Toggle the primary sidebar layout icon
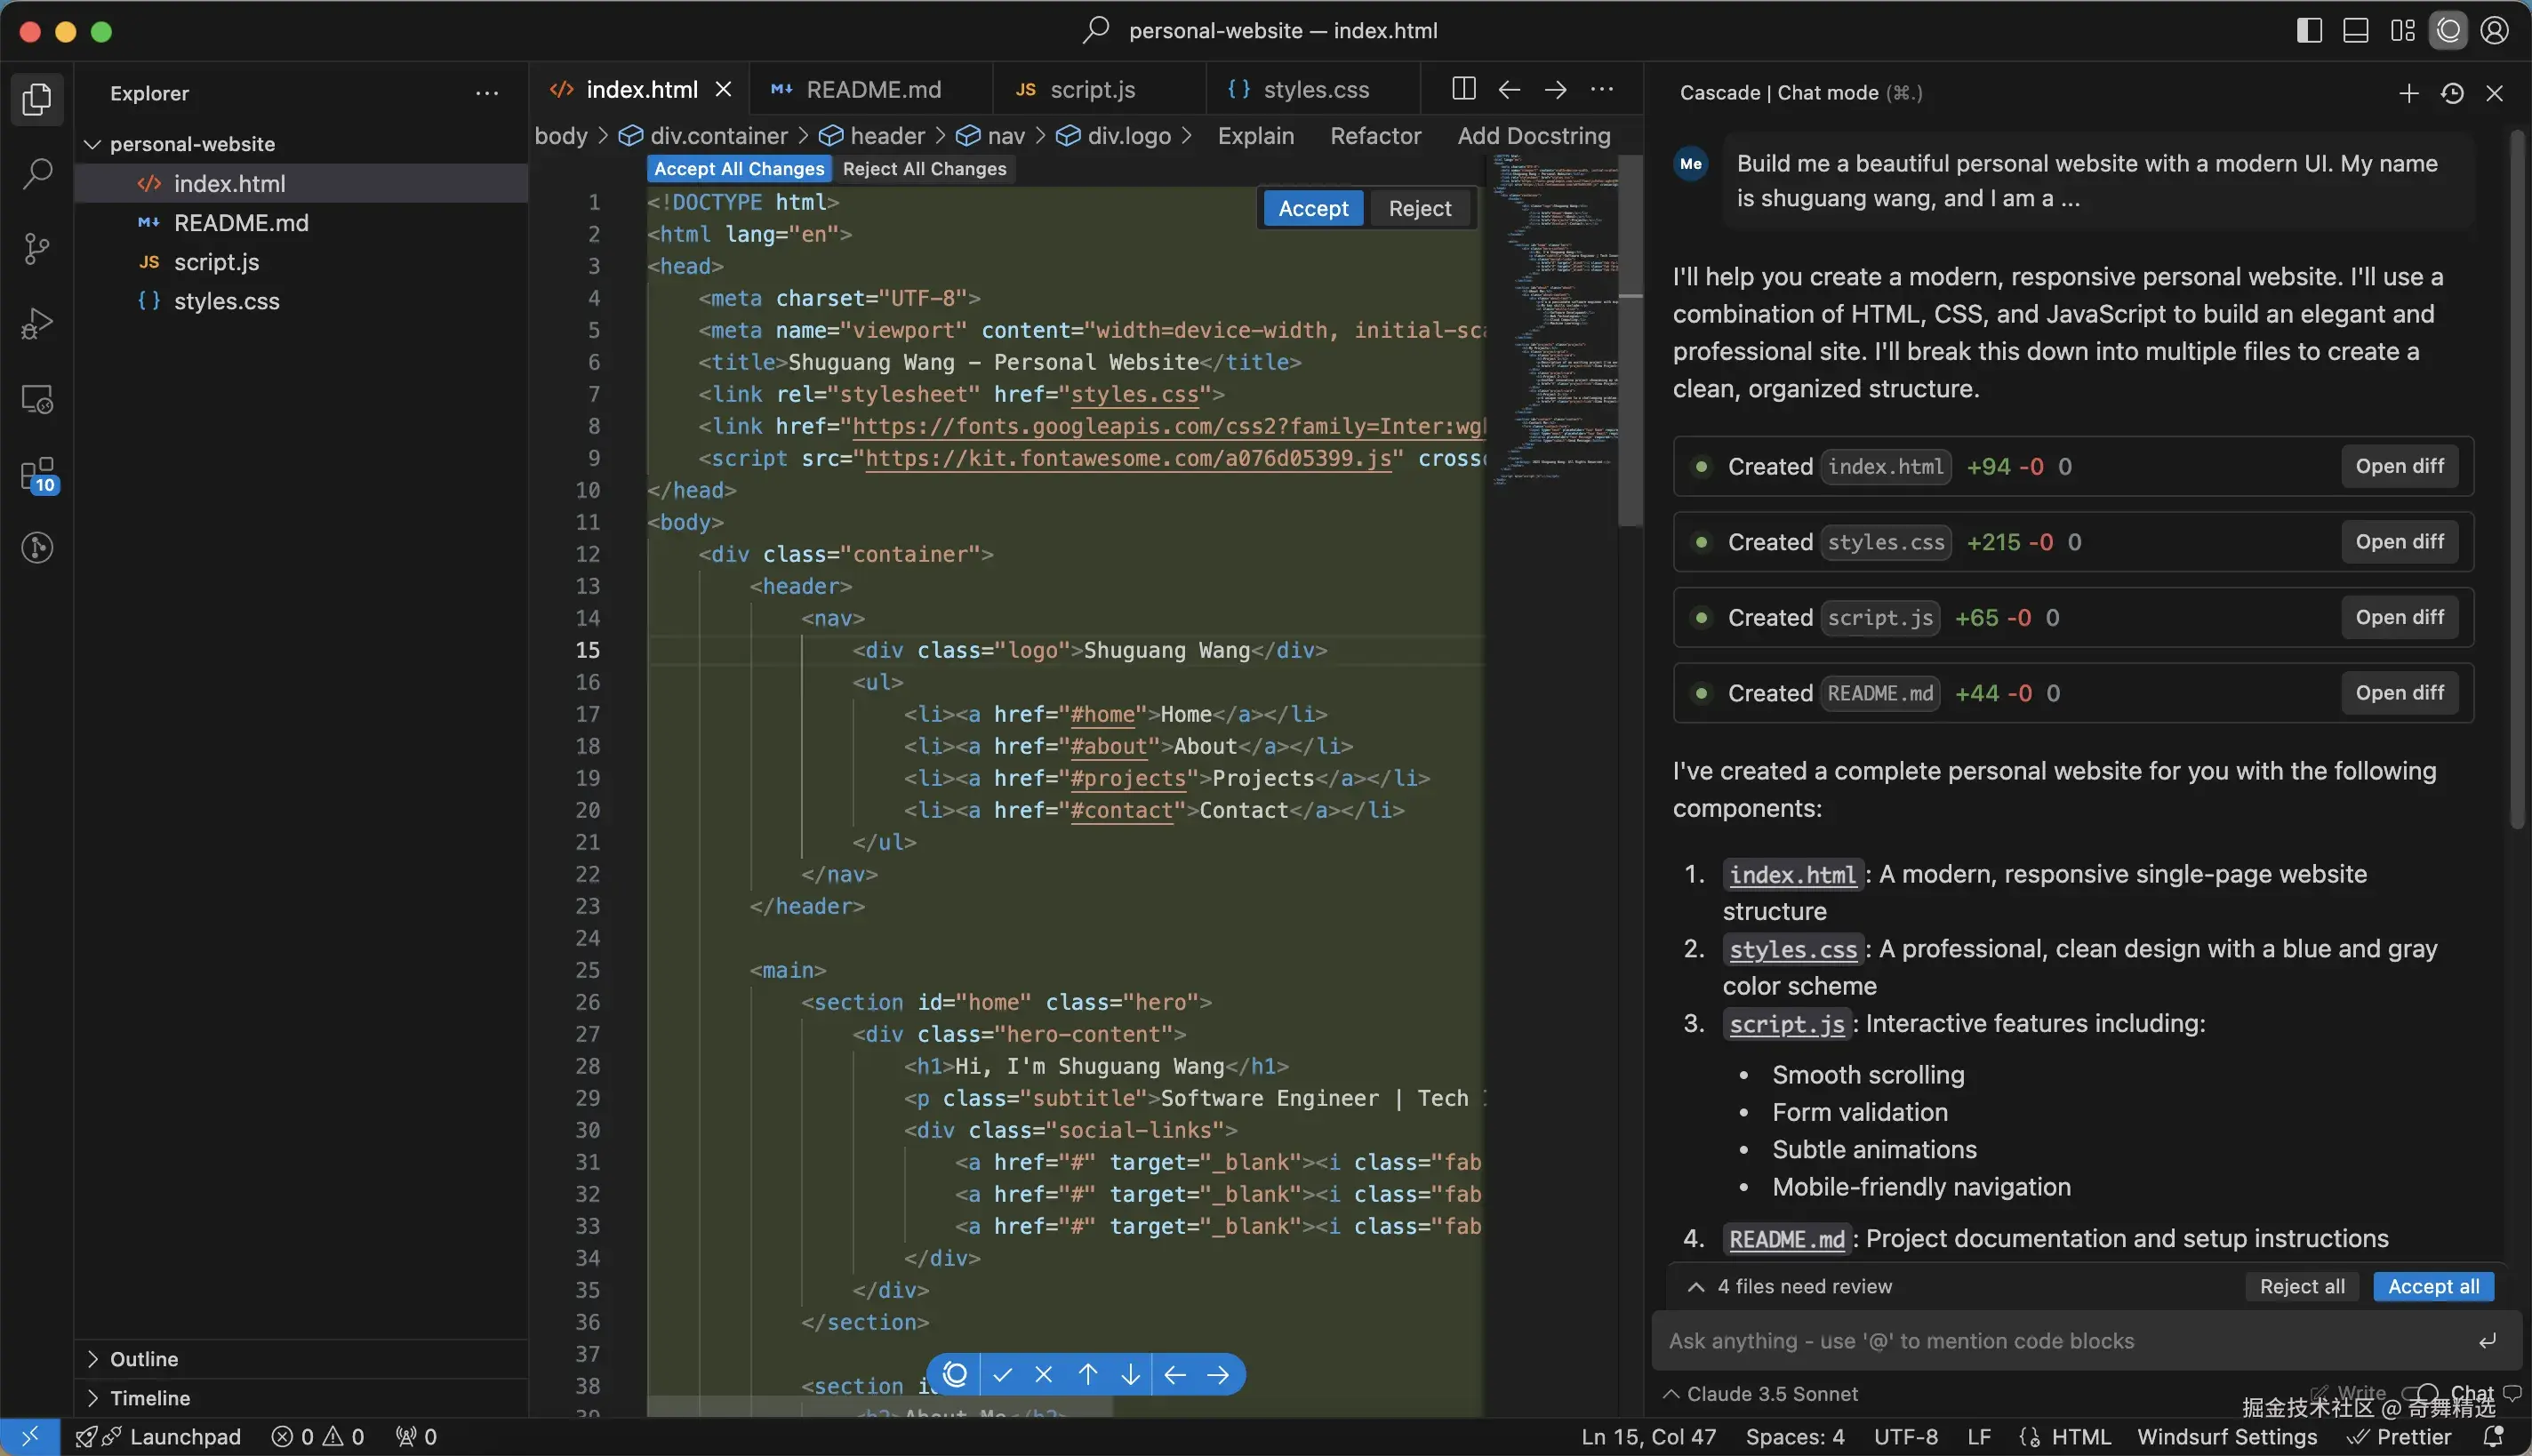Screen dimensions: 2532x1456 pos(2309,31)
